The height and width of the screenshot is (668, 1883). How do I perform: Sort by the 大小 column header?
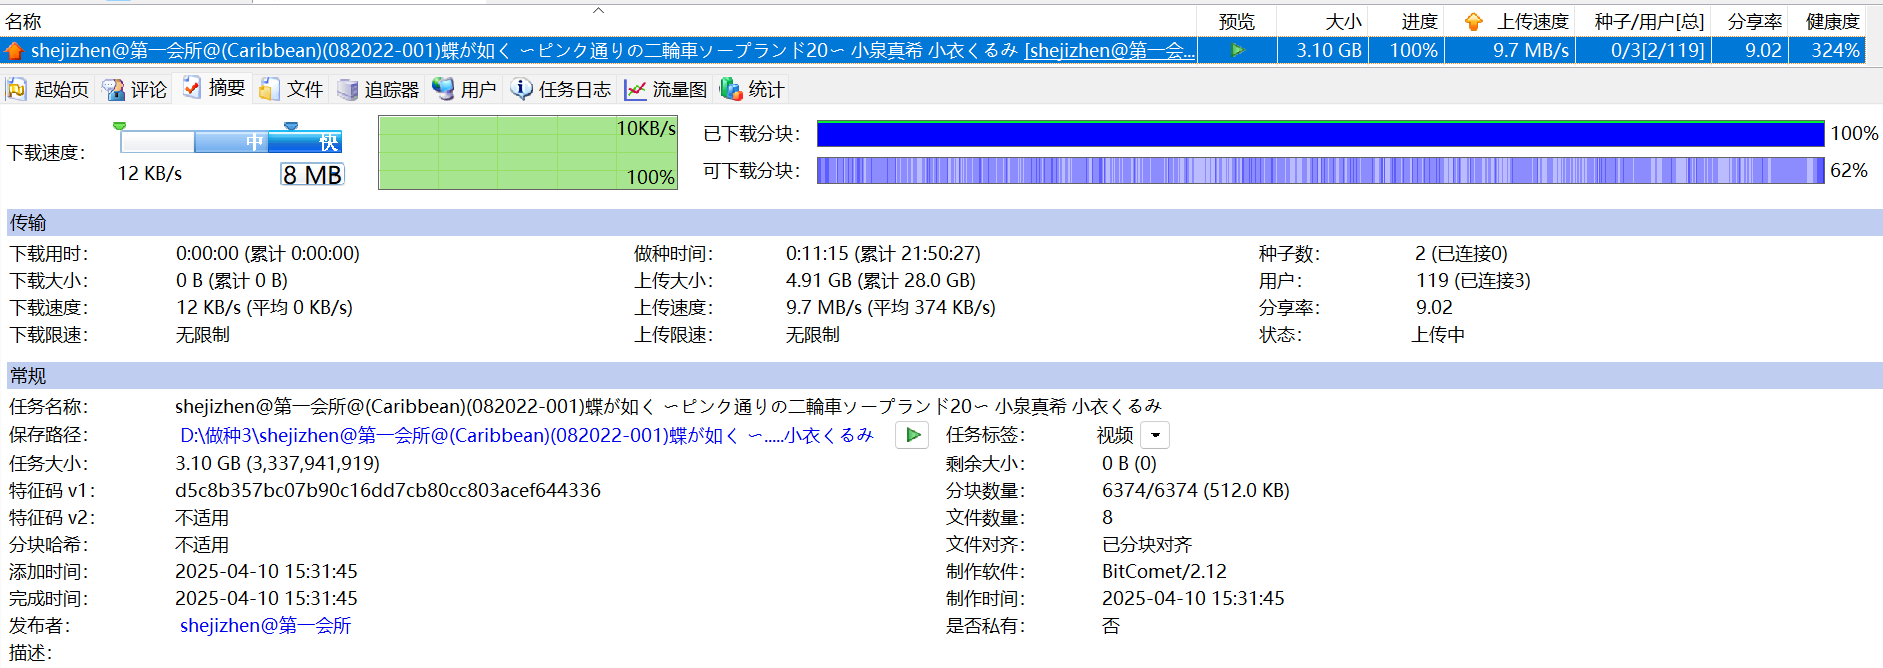1322,21
